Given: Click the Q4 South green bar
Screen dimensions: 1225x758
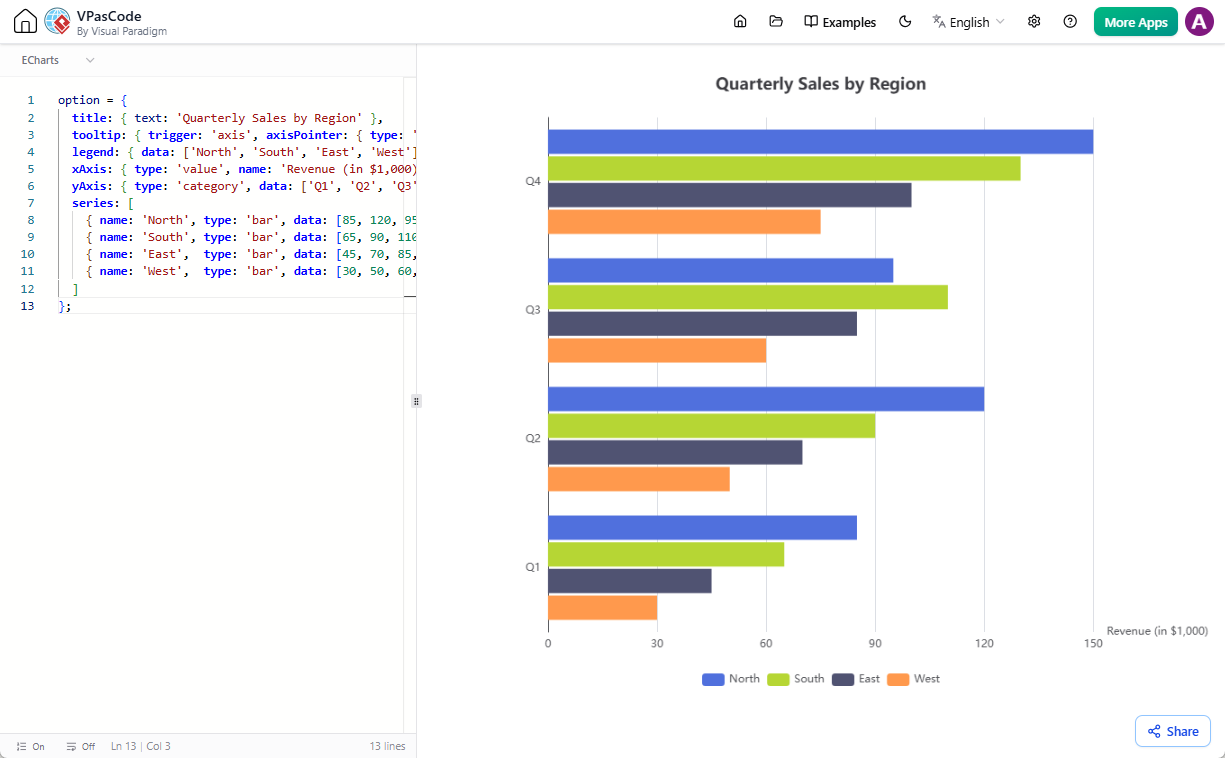Looking at the screenshot, I should [x=784, y=169].
